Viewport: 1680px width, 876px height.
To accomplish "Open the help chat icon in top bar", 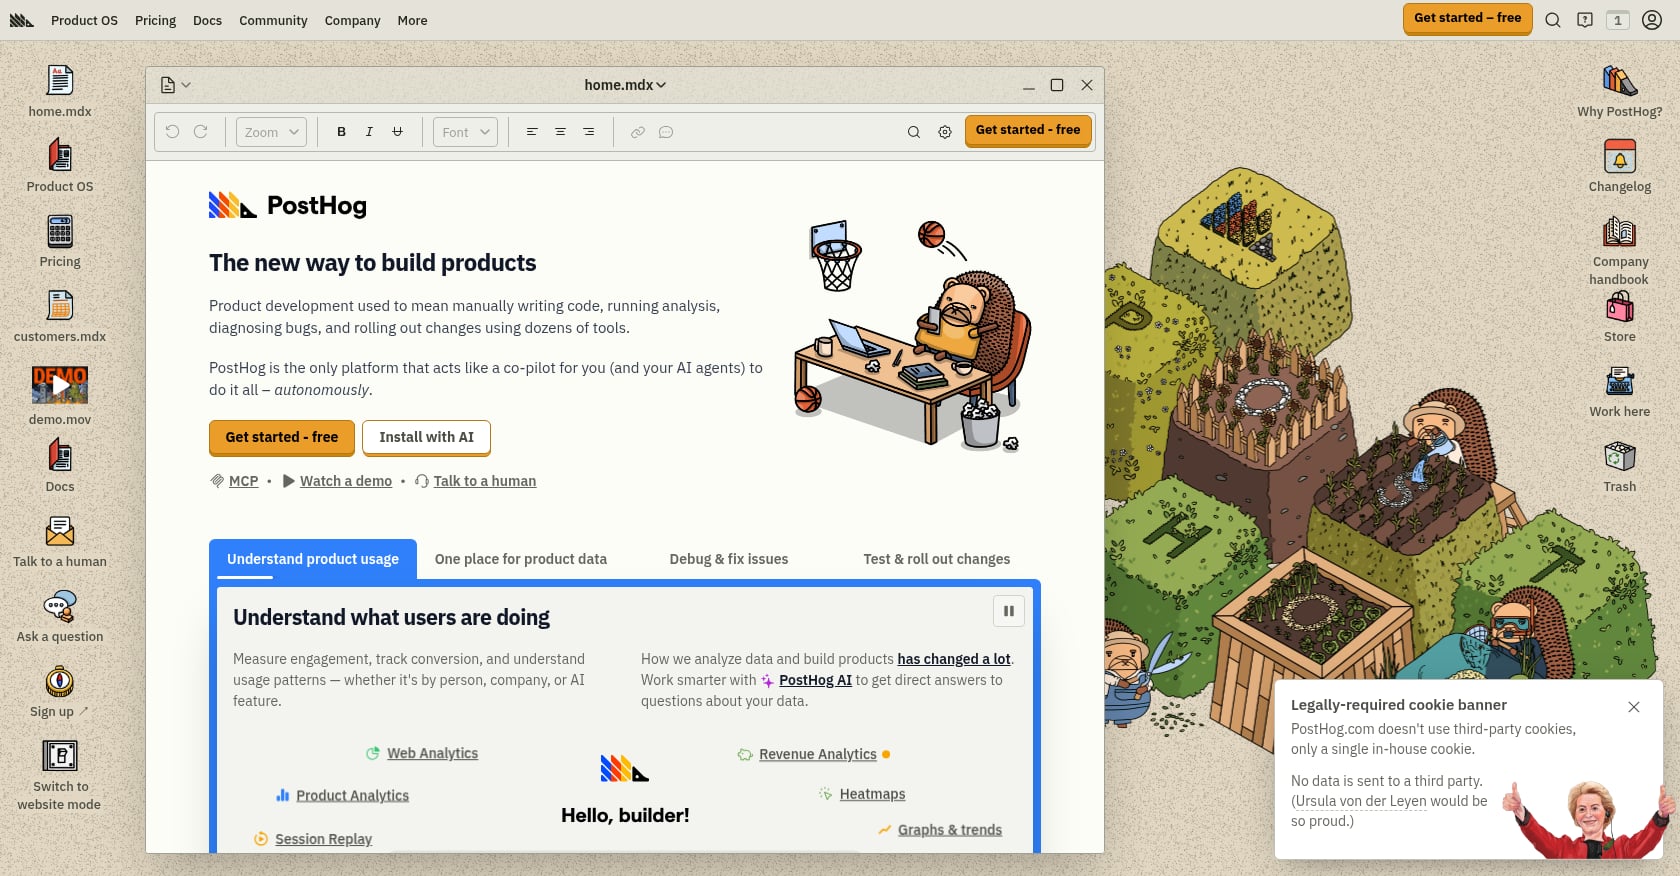I will click(1585, 20).
